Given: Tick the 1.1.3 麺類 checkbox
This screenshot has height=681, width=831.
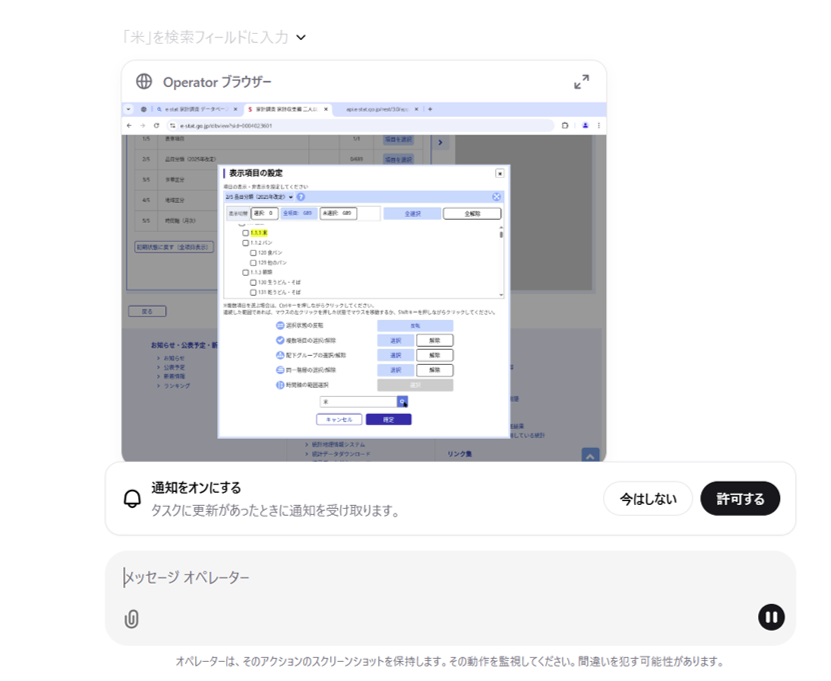Looking at the screenshot, I should click(x=245, y=272).
